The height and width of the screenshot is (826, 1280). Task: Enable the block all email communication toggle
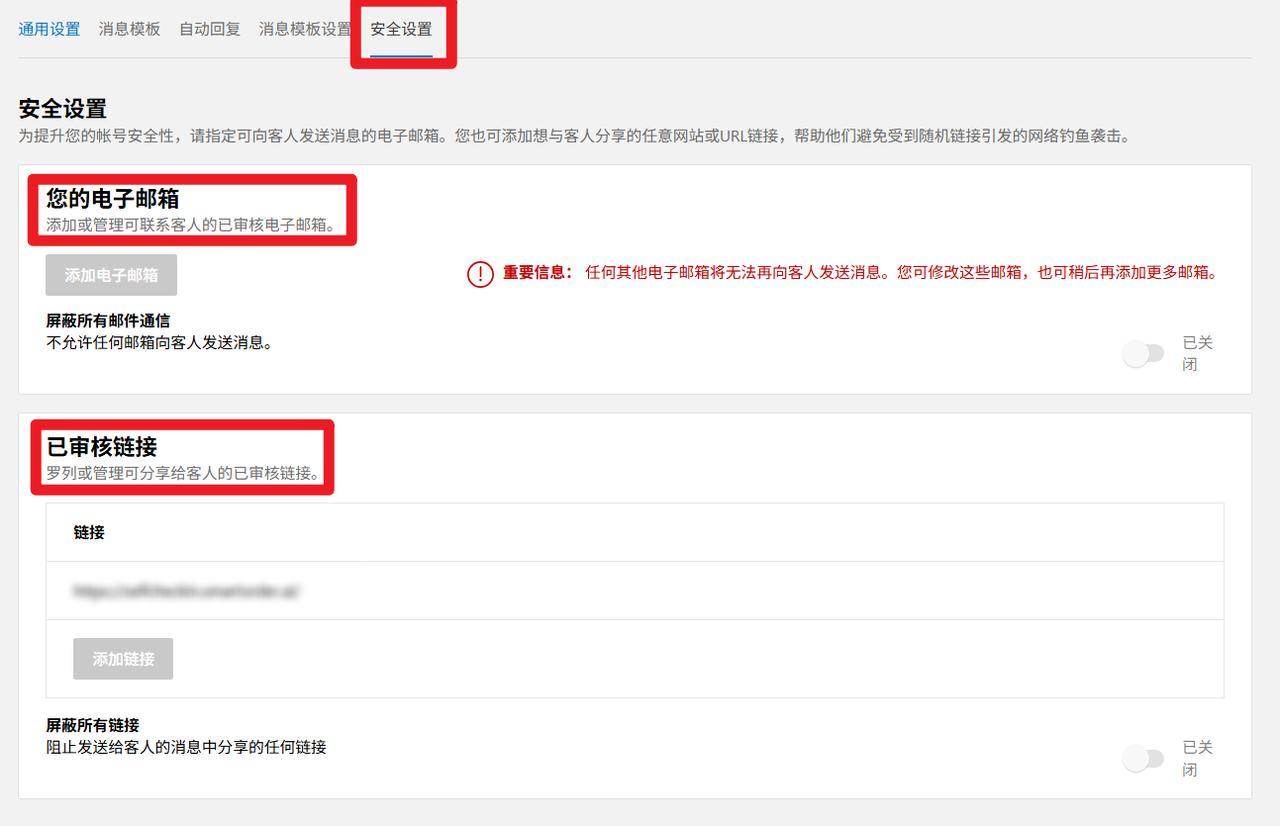1143,354
